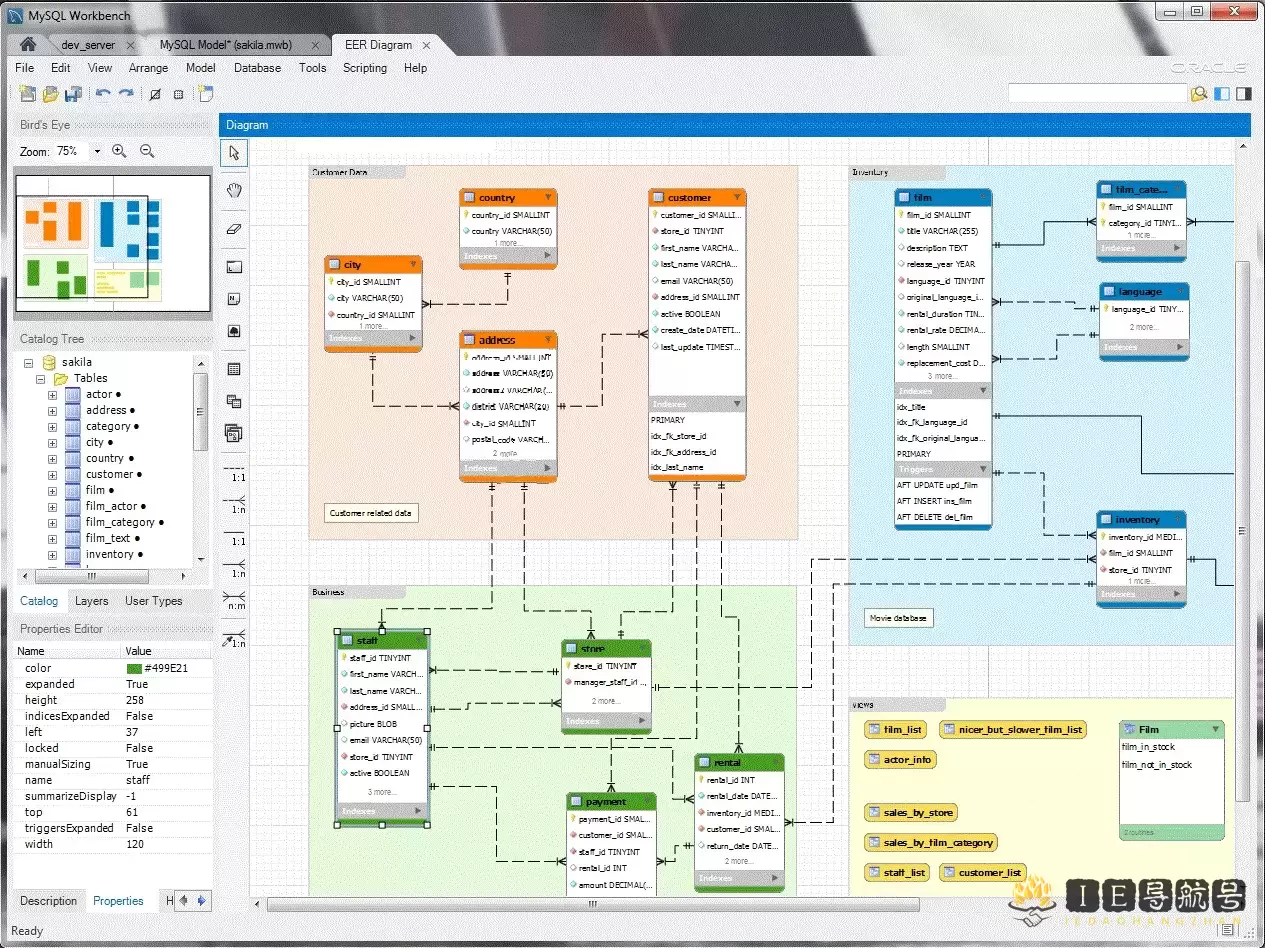Redo the last action
This screenshot has width=1265, height=948.
[126, 94]
